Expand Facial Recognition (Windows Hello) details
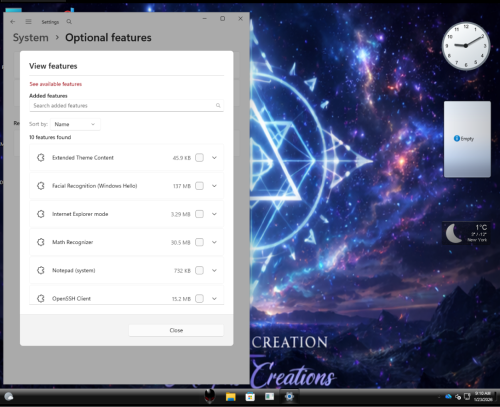The image size is (500, 407). coord(214,186)
